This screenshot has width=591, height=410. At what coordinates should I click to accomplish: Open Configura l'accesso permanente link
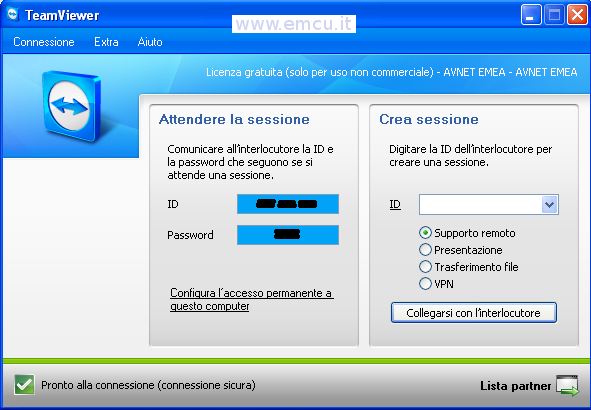(251, 299)
